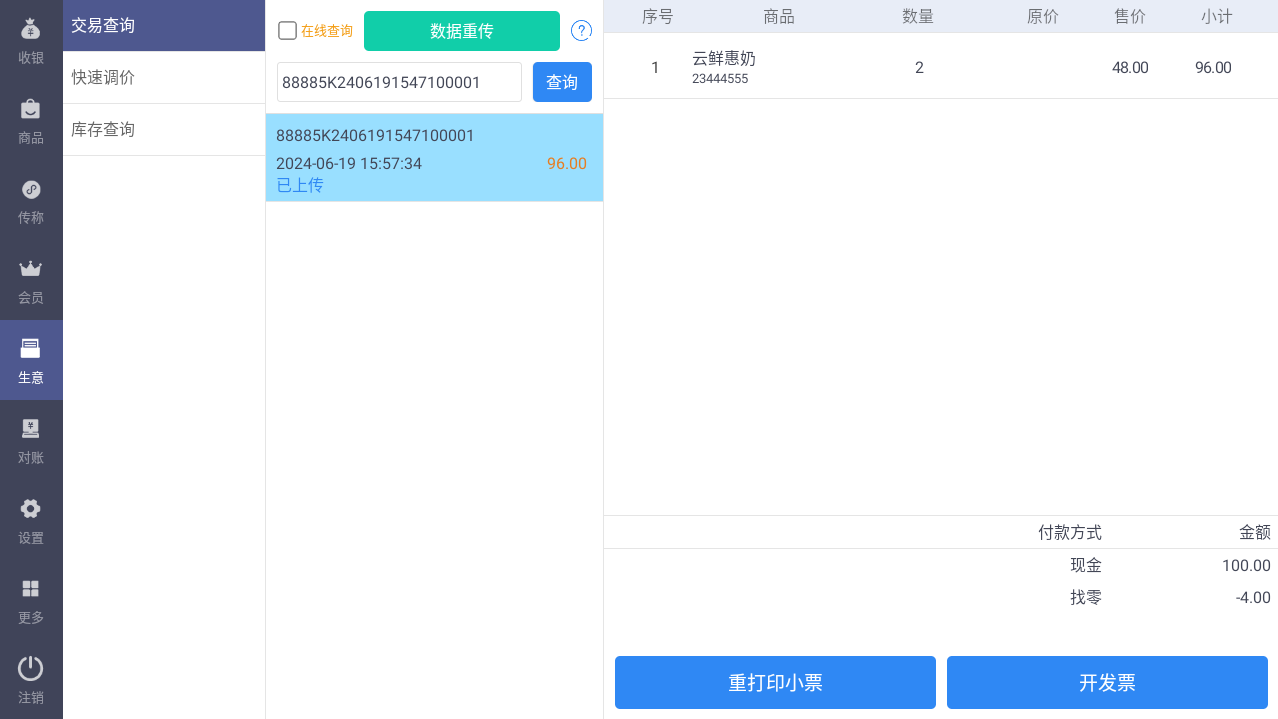The image size is (1278, 719).
Task: Click the 注销 logout icon
Action: pos(31,677)
